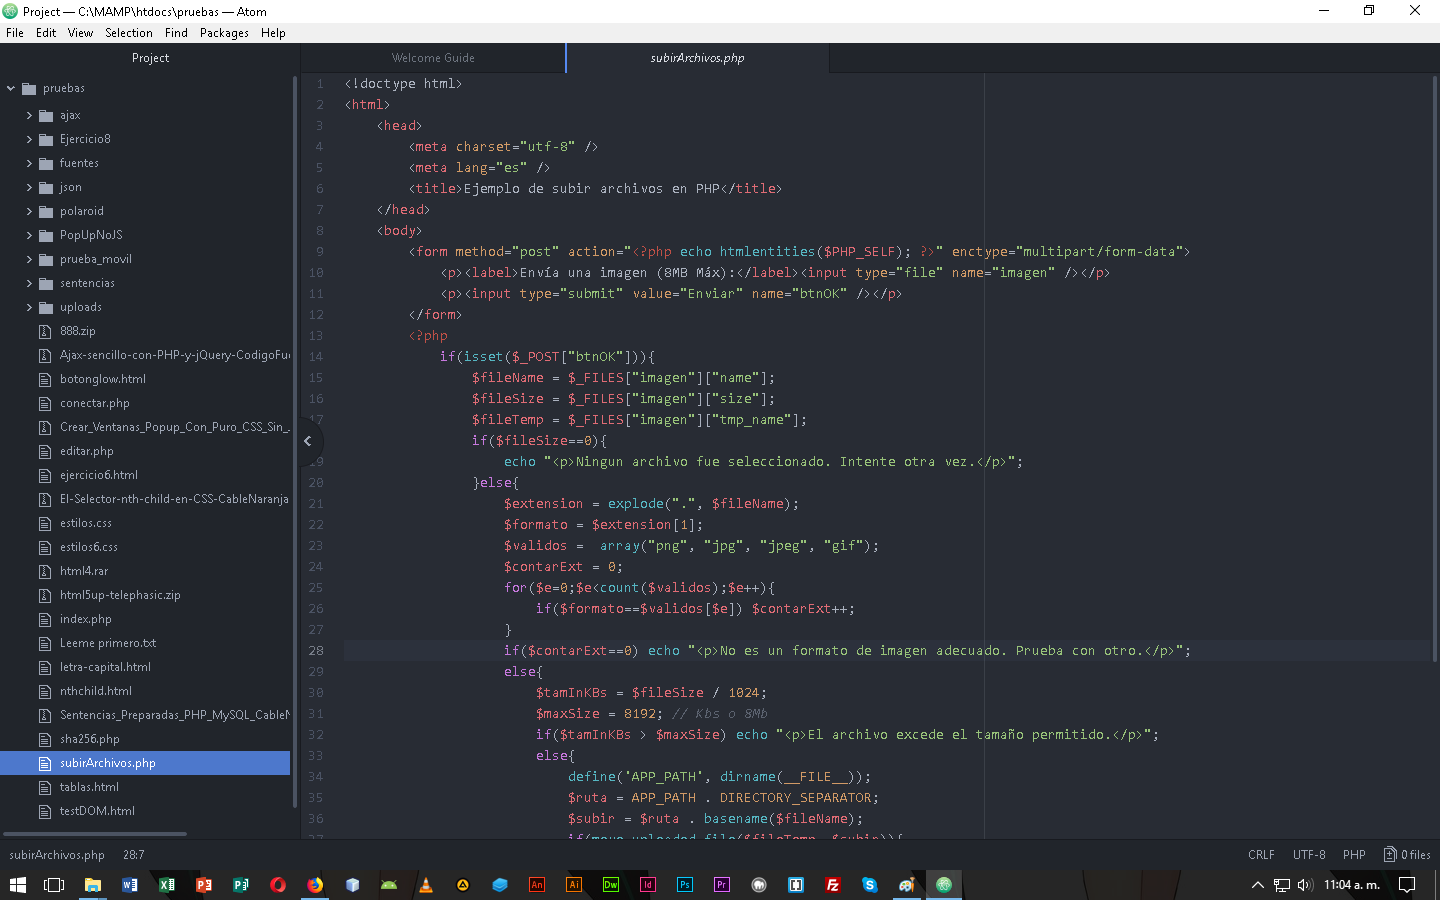
Task: Open the volume control in system tray
Action: click(1305, 884)
